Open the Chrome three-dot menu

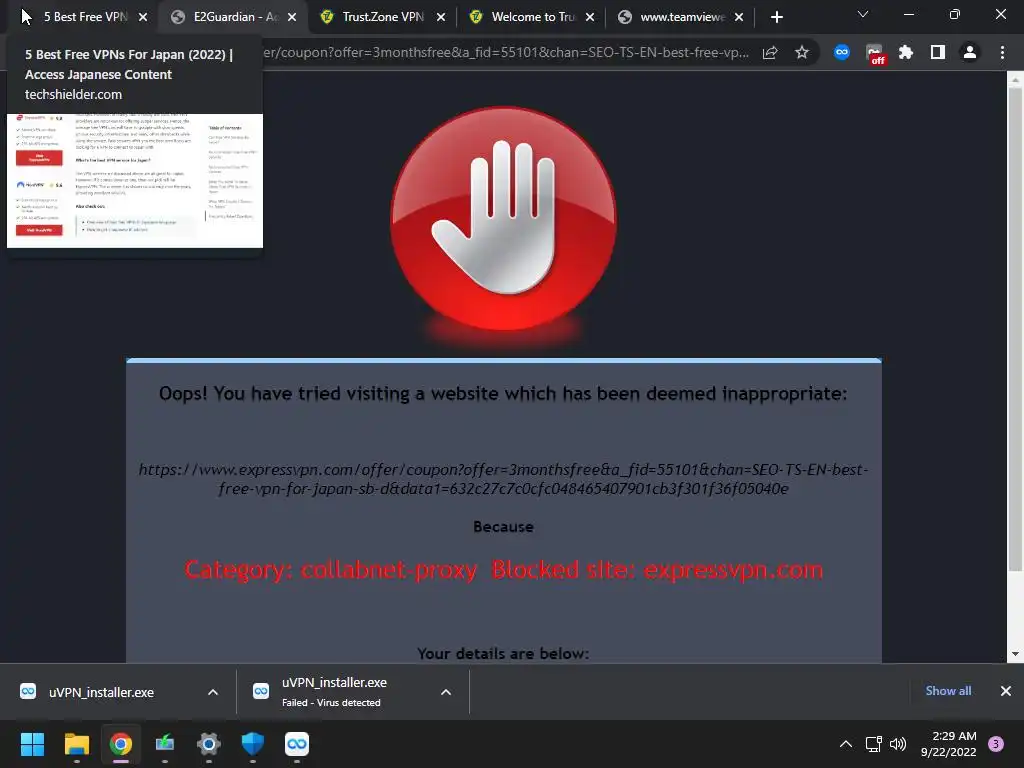coord(1002,52)
